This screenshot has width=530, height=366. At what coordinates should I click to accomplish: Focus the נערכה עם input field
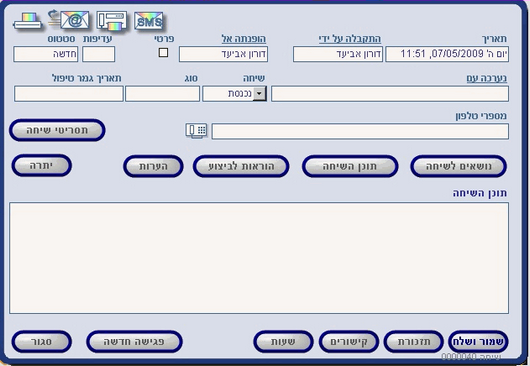click(390, 94)
